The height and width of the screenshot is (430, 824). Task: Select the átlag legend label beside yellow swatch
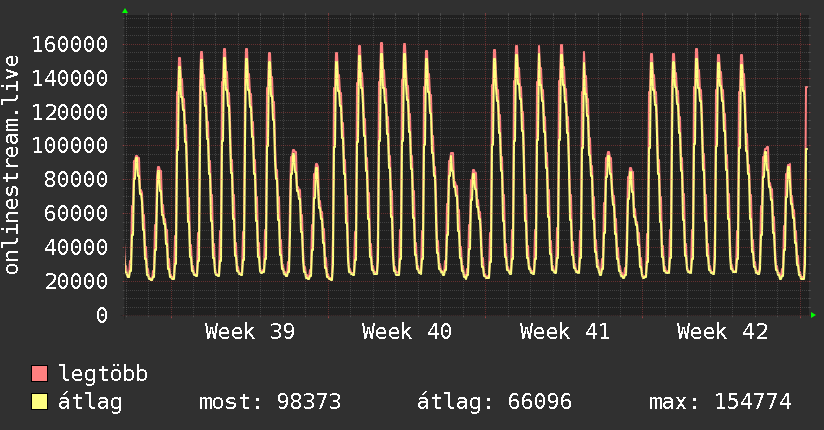click(x=90, y=402)
